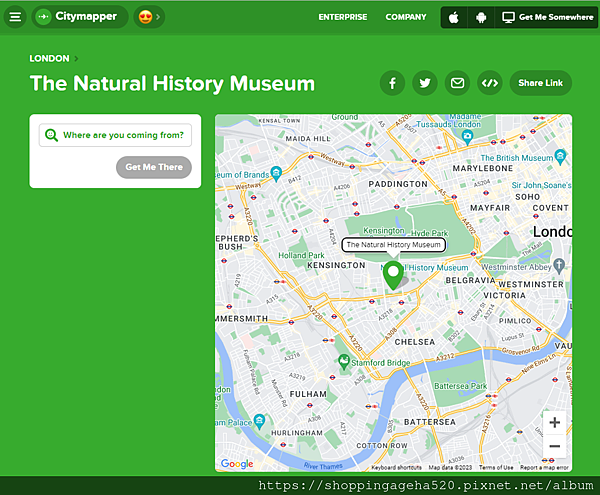
Task: Focus the 'Where are you coming from?' field
Action: (x=115, y=135)
